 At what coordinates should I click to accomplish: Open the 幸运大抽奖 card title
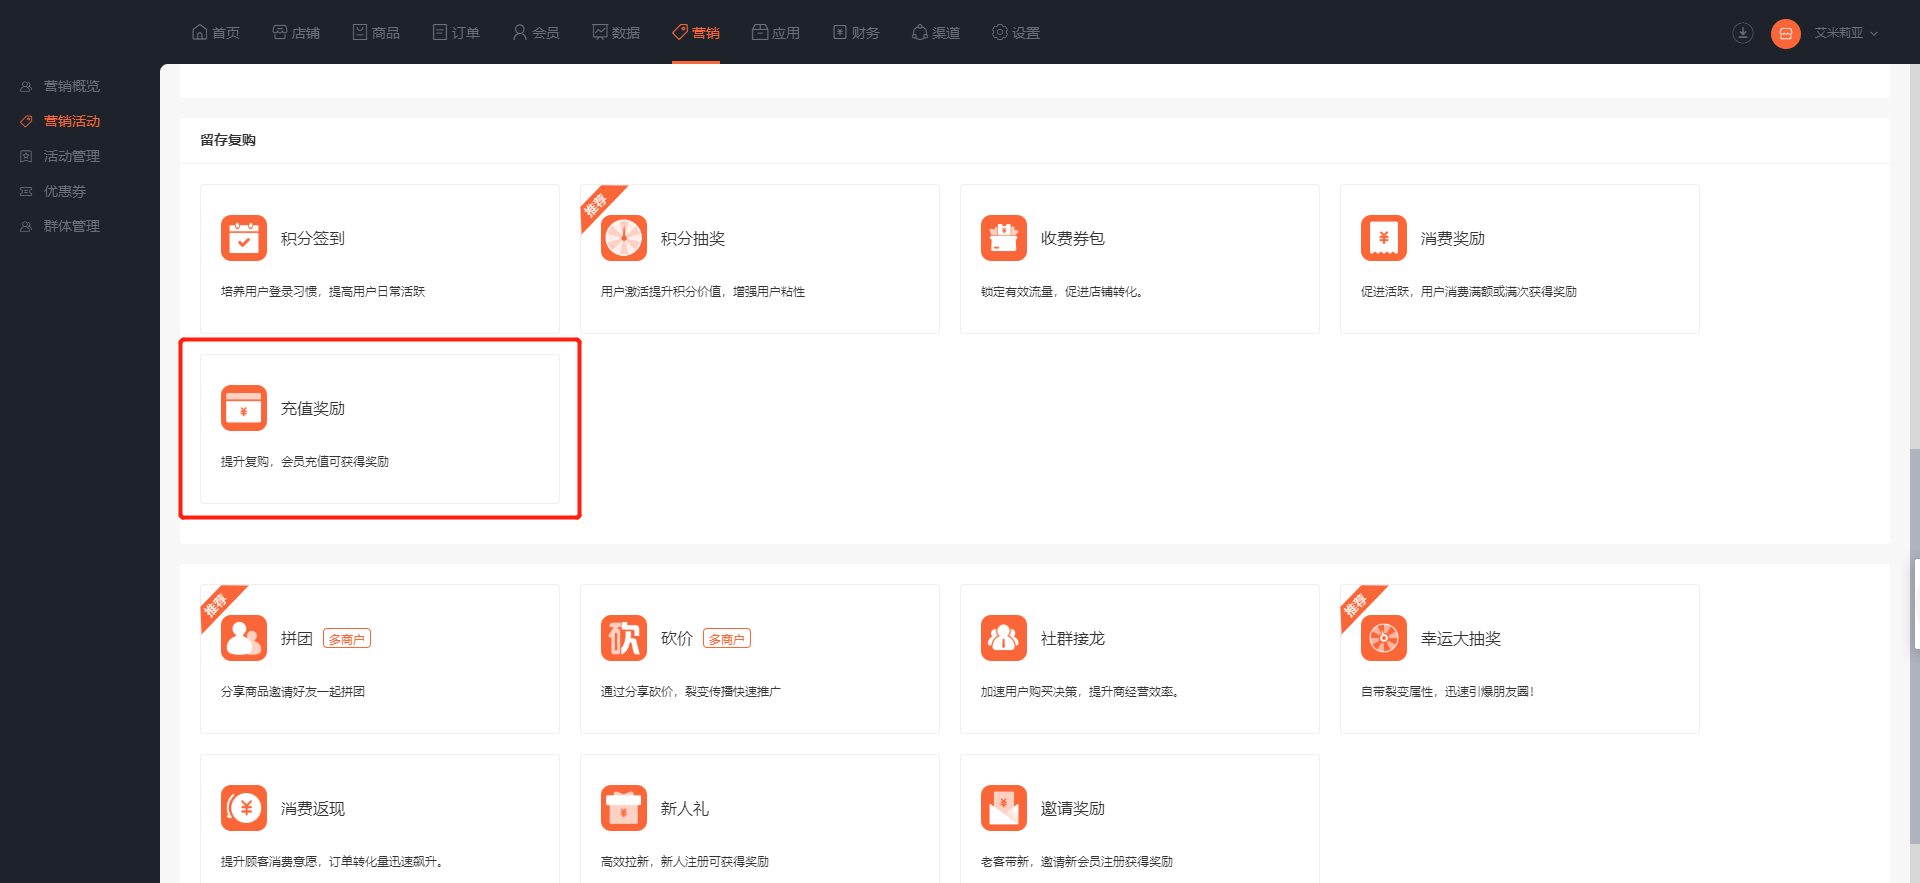point(1461,638)
